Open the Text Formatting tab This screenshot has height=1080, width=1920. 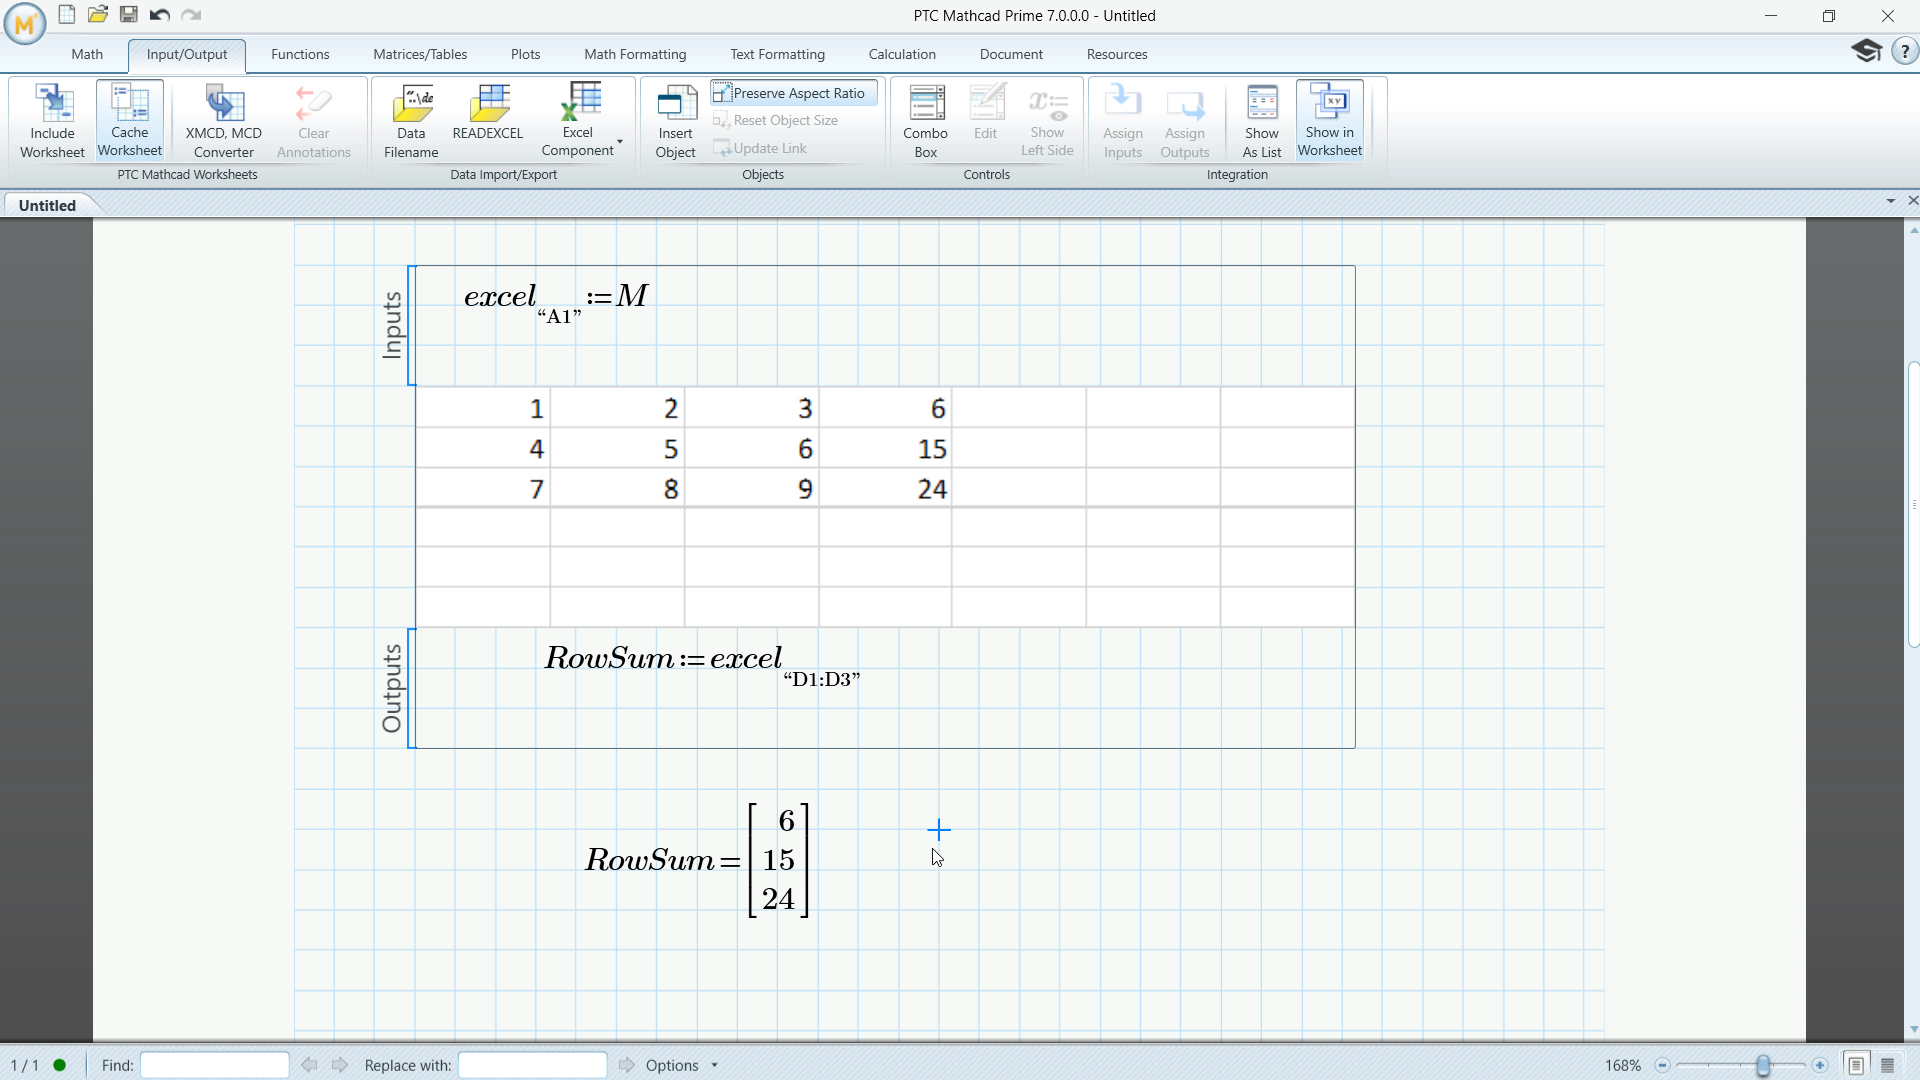coord(777,54)
